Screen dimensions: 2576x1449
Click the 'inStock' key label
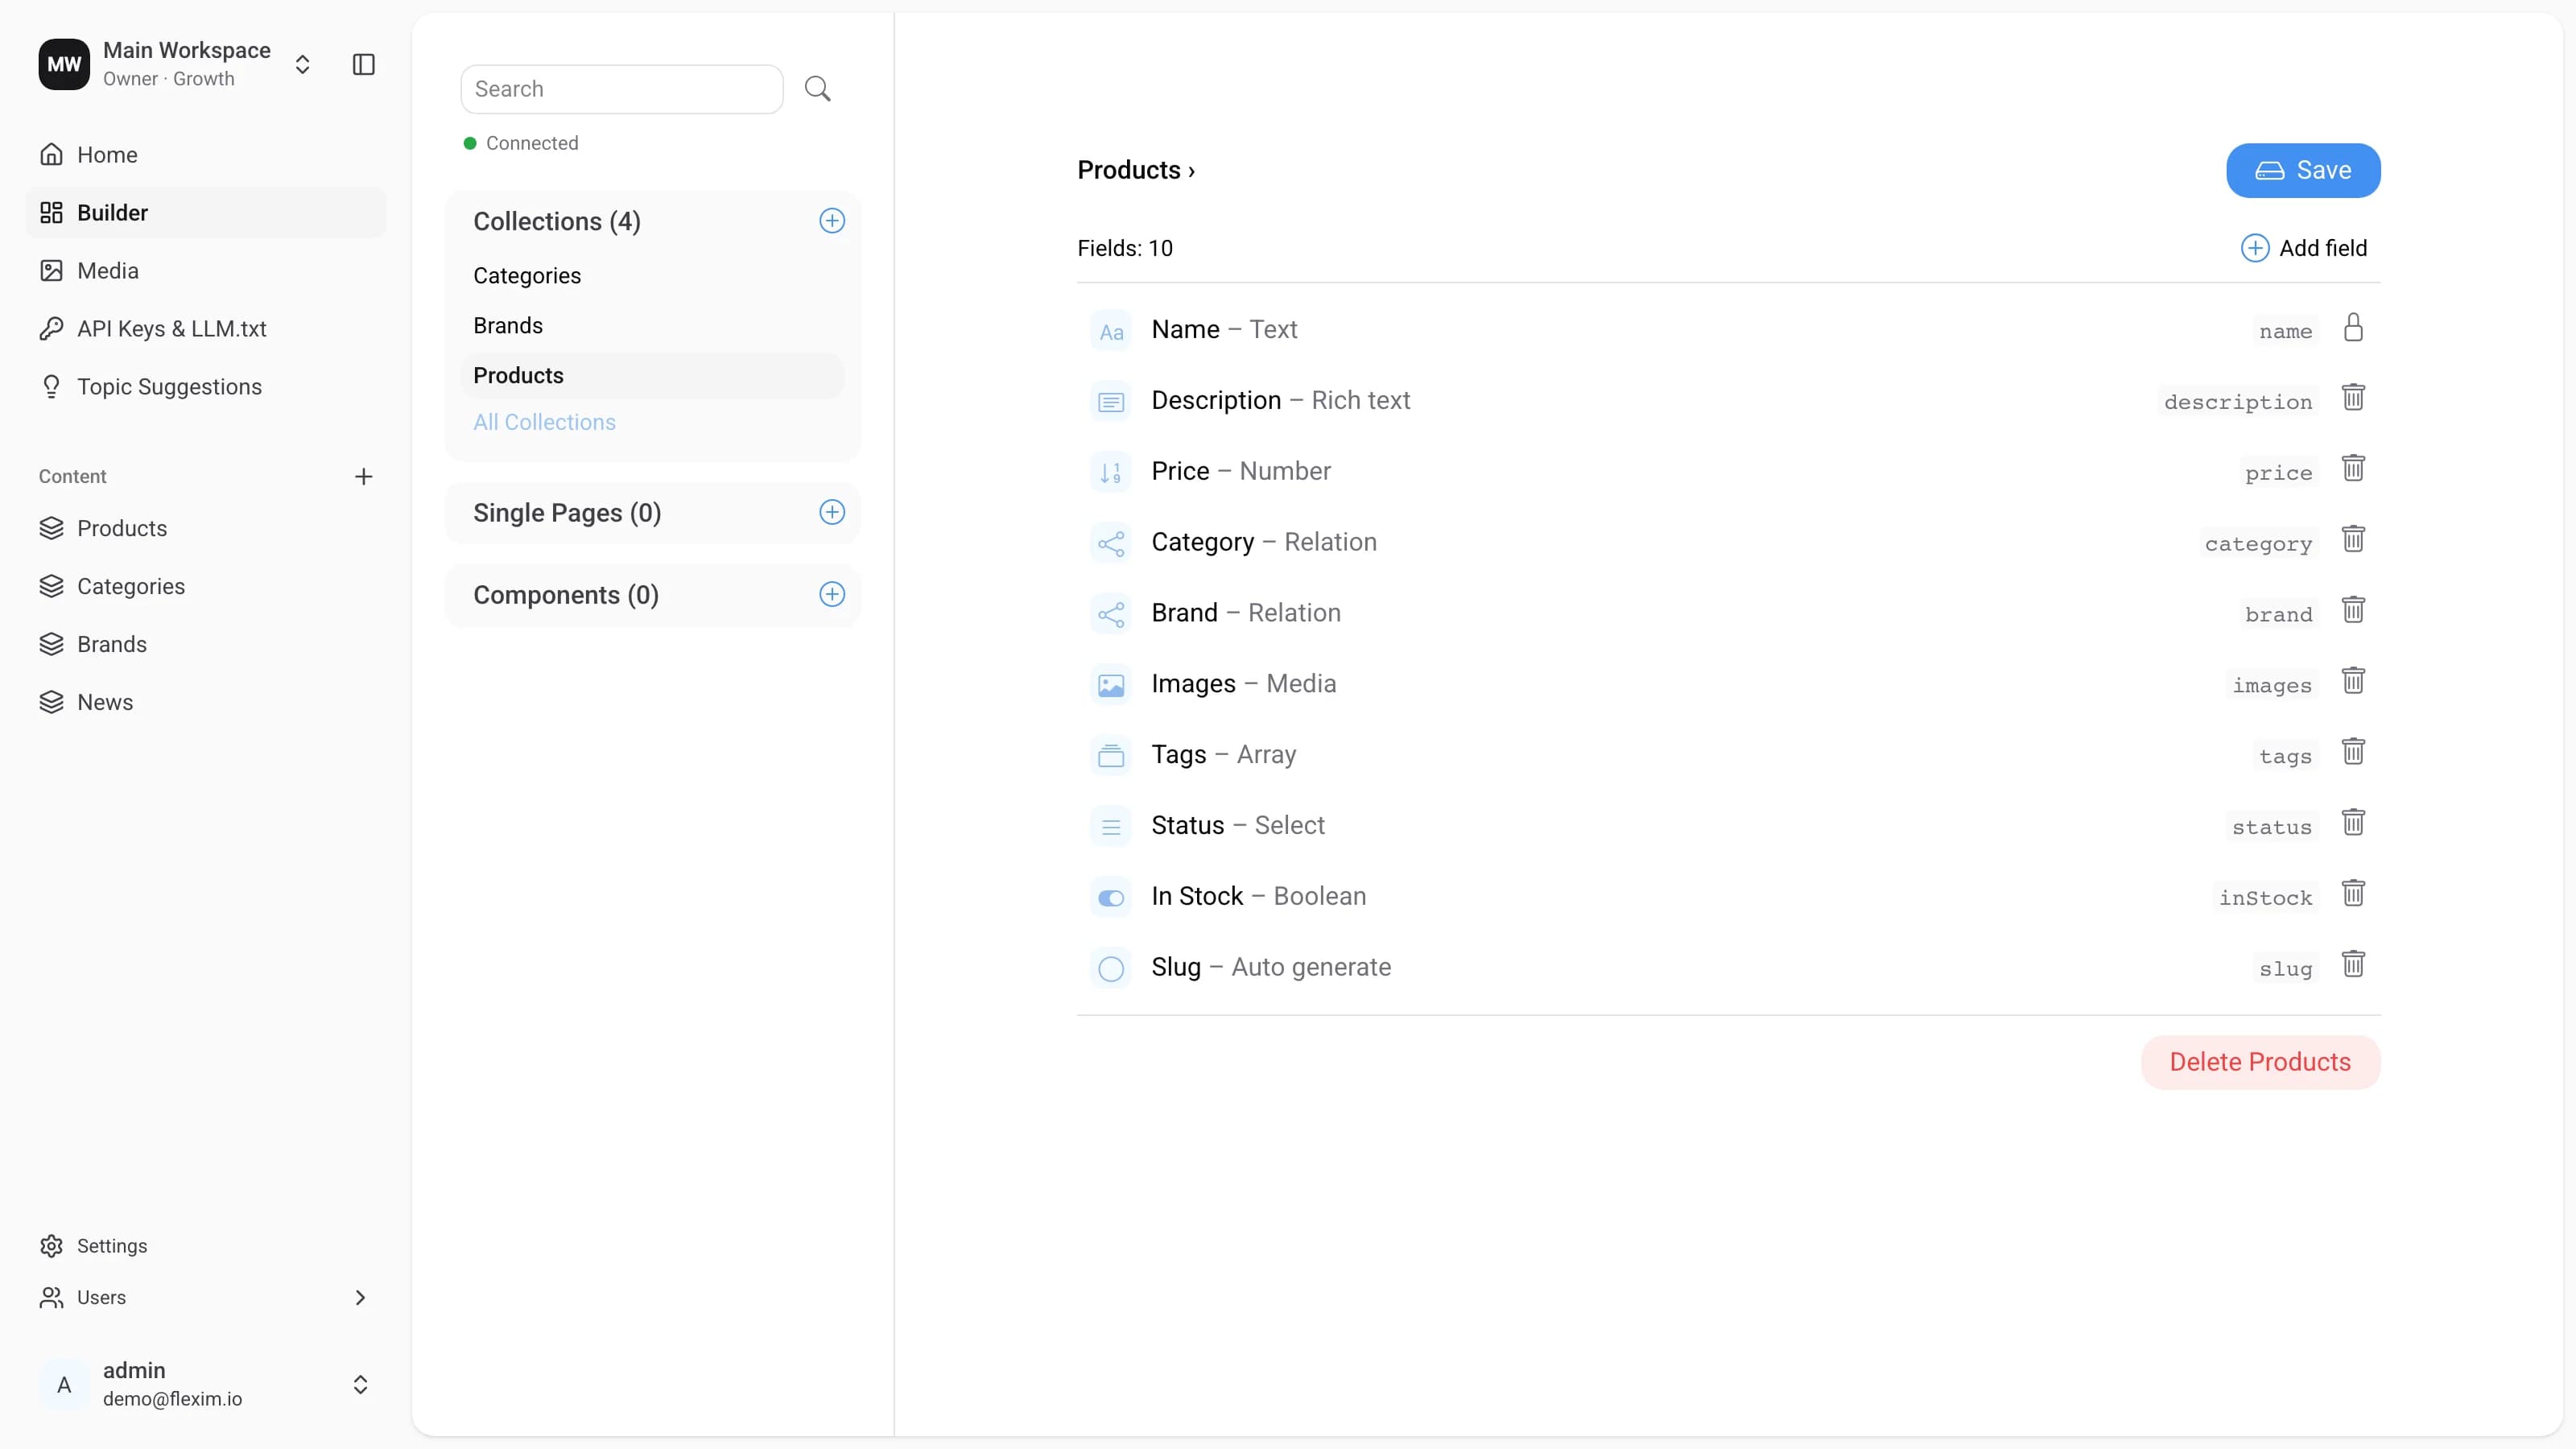click(x=2265, y=898)
